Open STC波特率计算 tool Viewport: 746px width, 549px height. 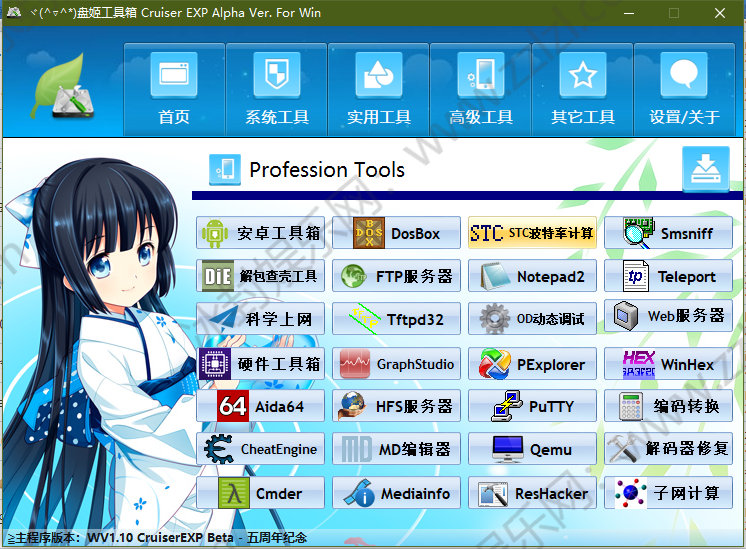532,233
